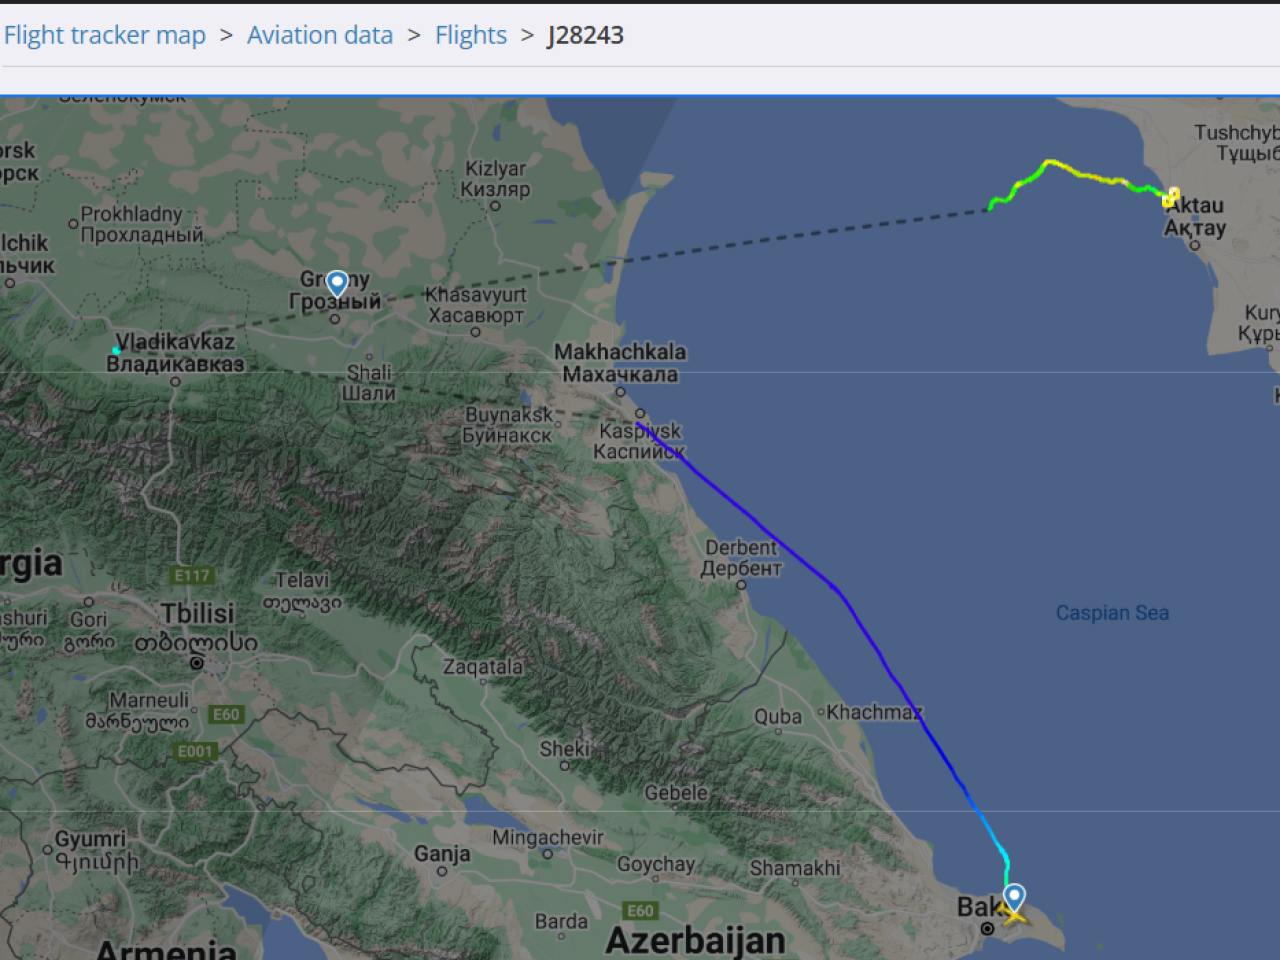Click the E60 road shield near Marneuli
Image resolution: width=1280 pixels, height=960 pixels.
[226, 714]
